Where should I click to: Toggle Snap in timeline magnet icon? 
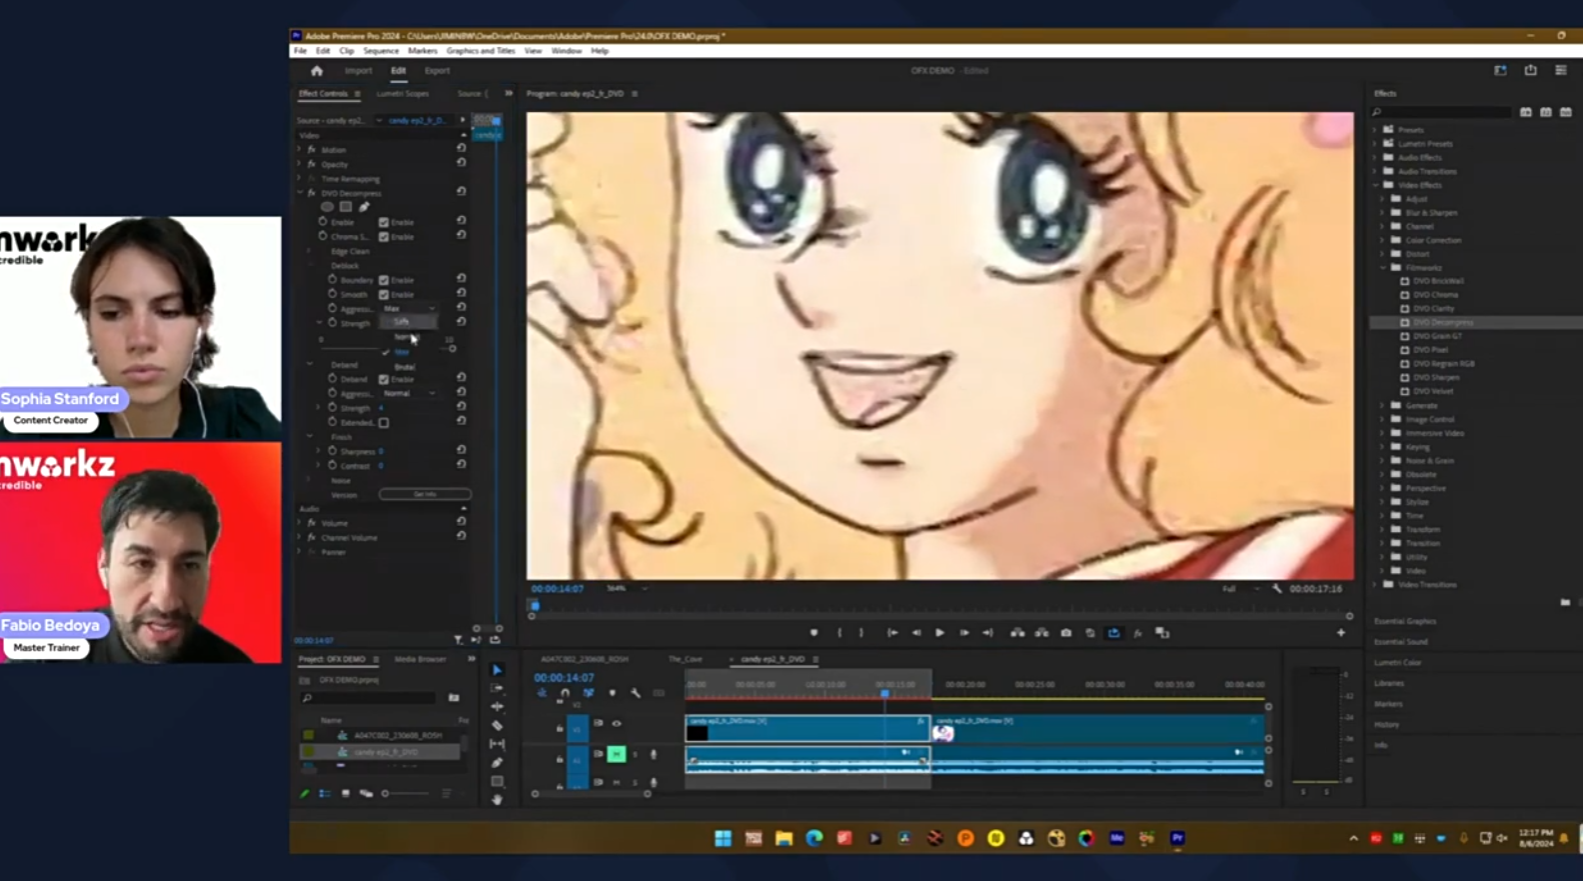coord(565,693)
